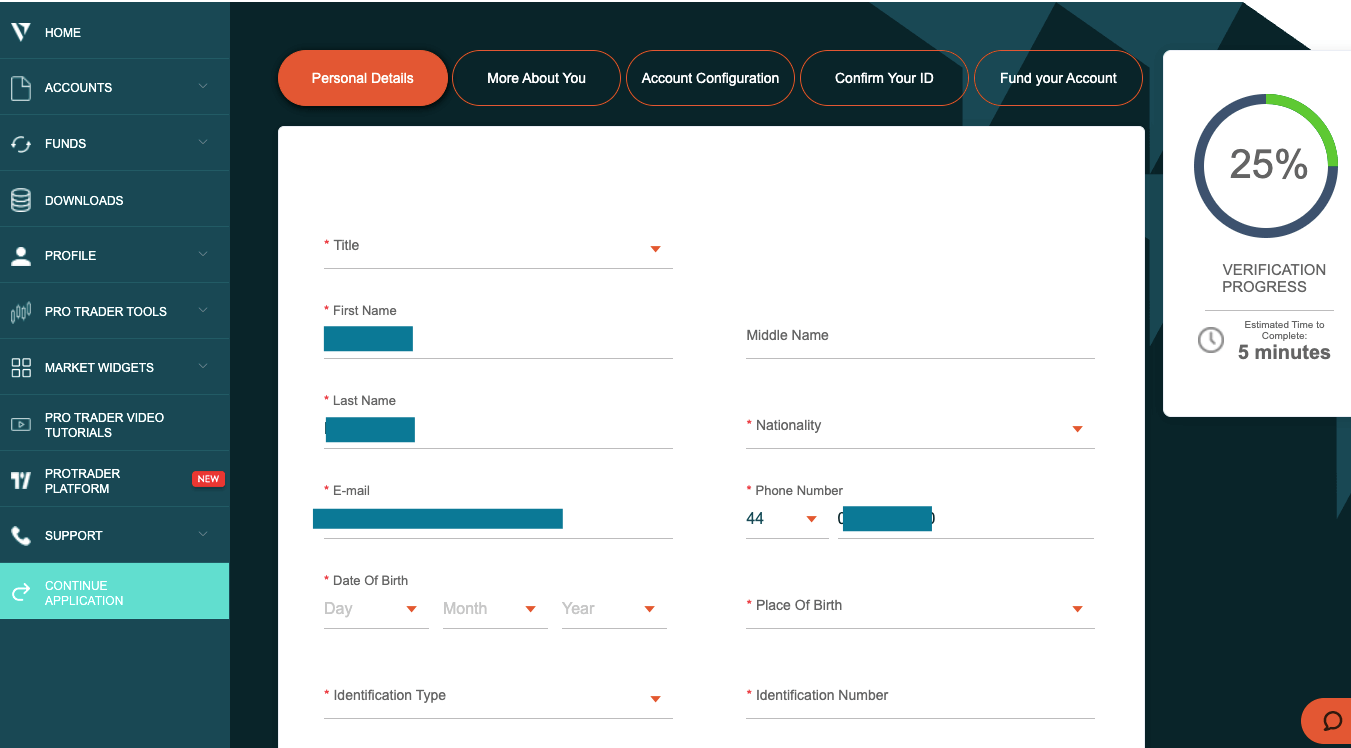Switch to the More About You tab
This screenshot has width=1351, height=748.
pos(536,78)
